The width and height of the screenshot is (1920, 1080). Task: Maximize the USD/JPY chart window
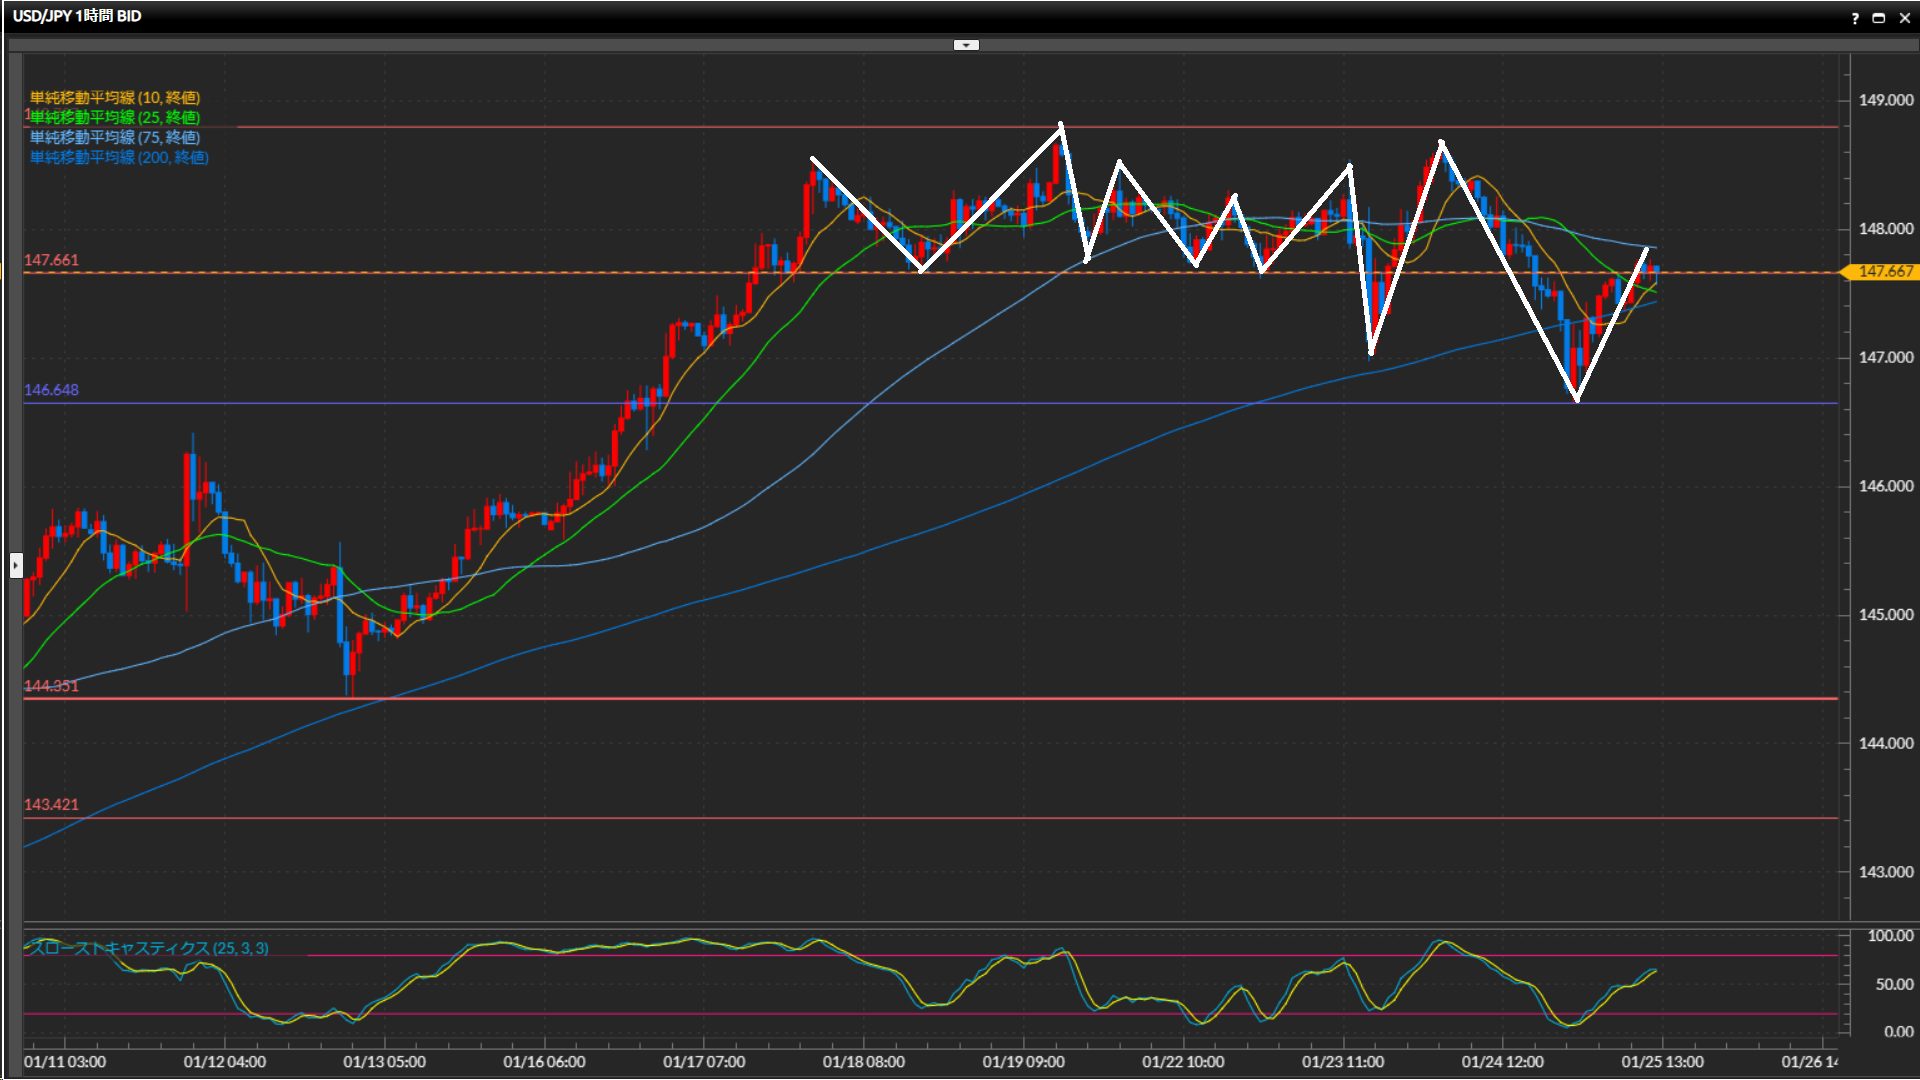pos(1879,18)
